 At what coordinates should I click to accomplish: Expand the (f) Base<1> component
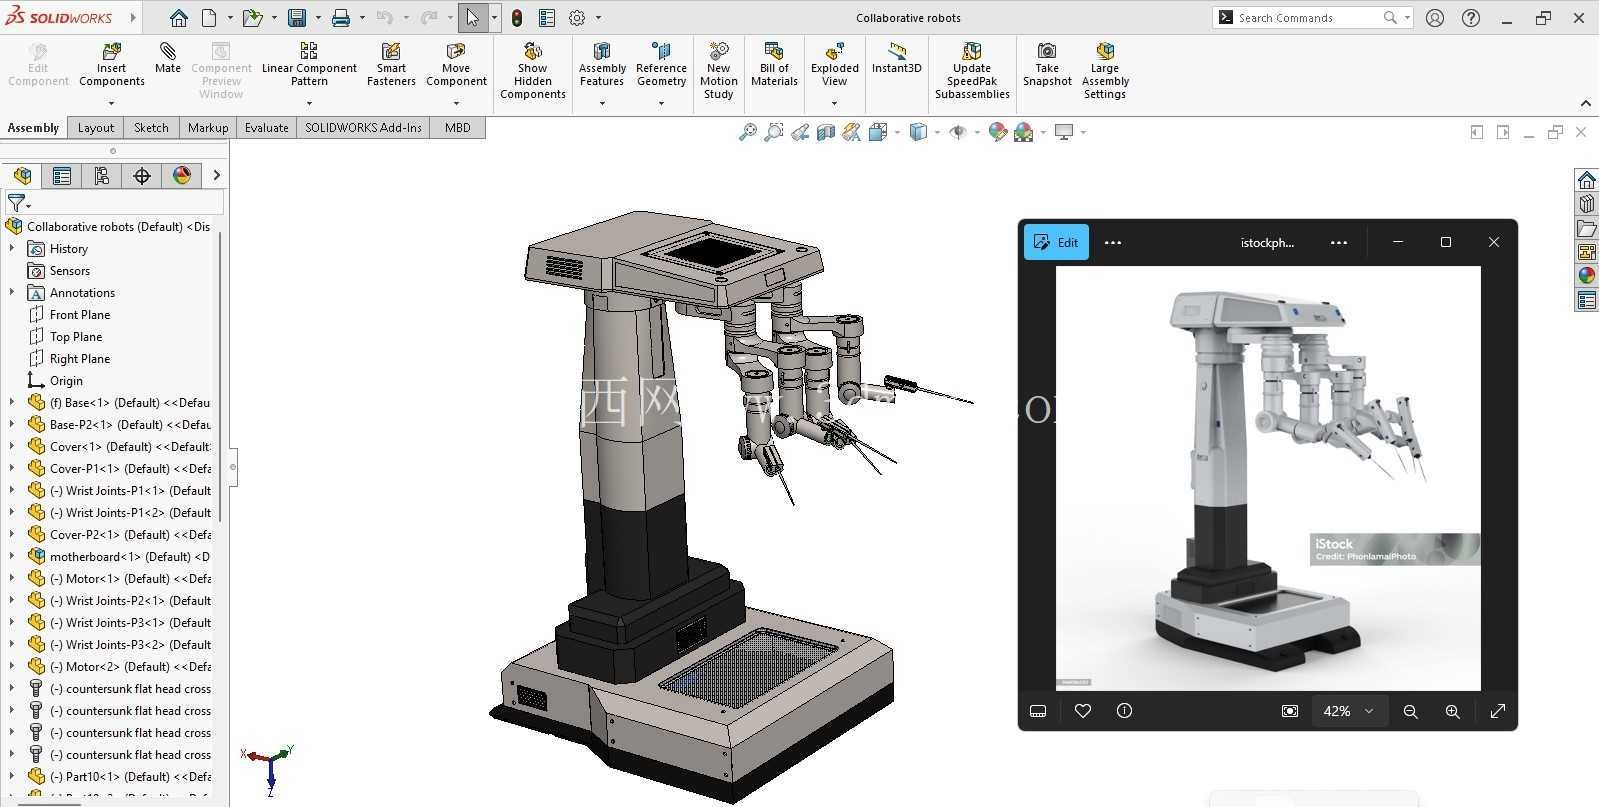point(12,403)
